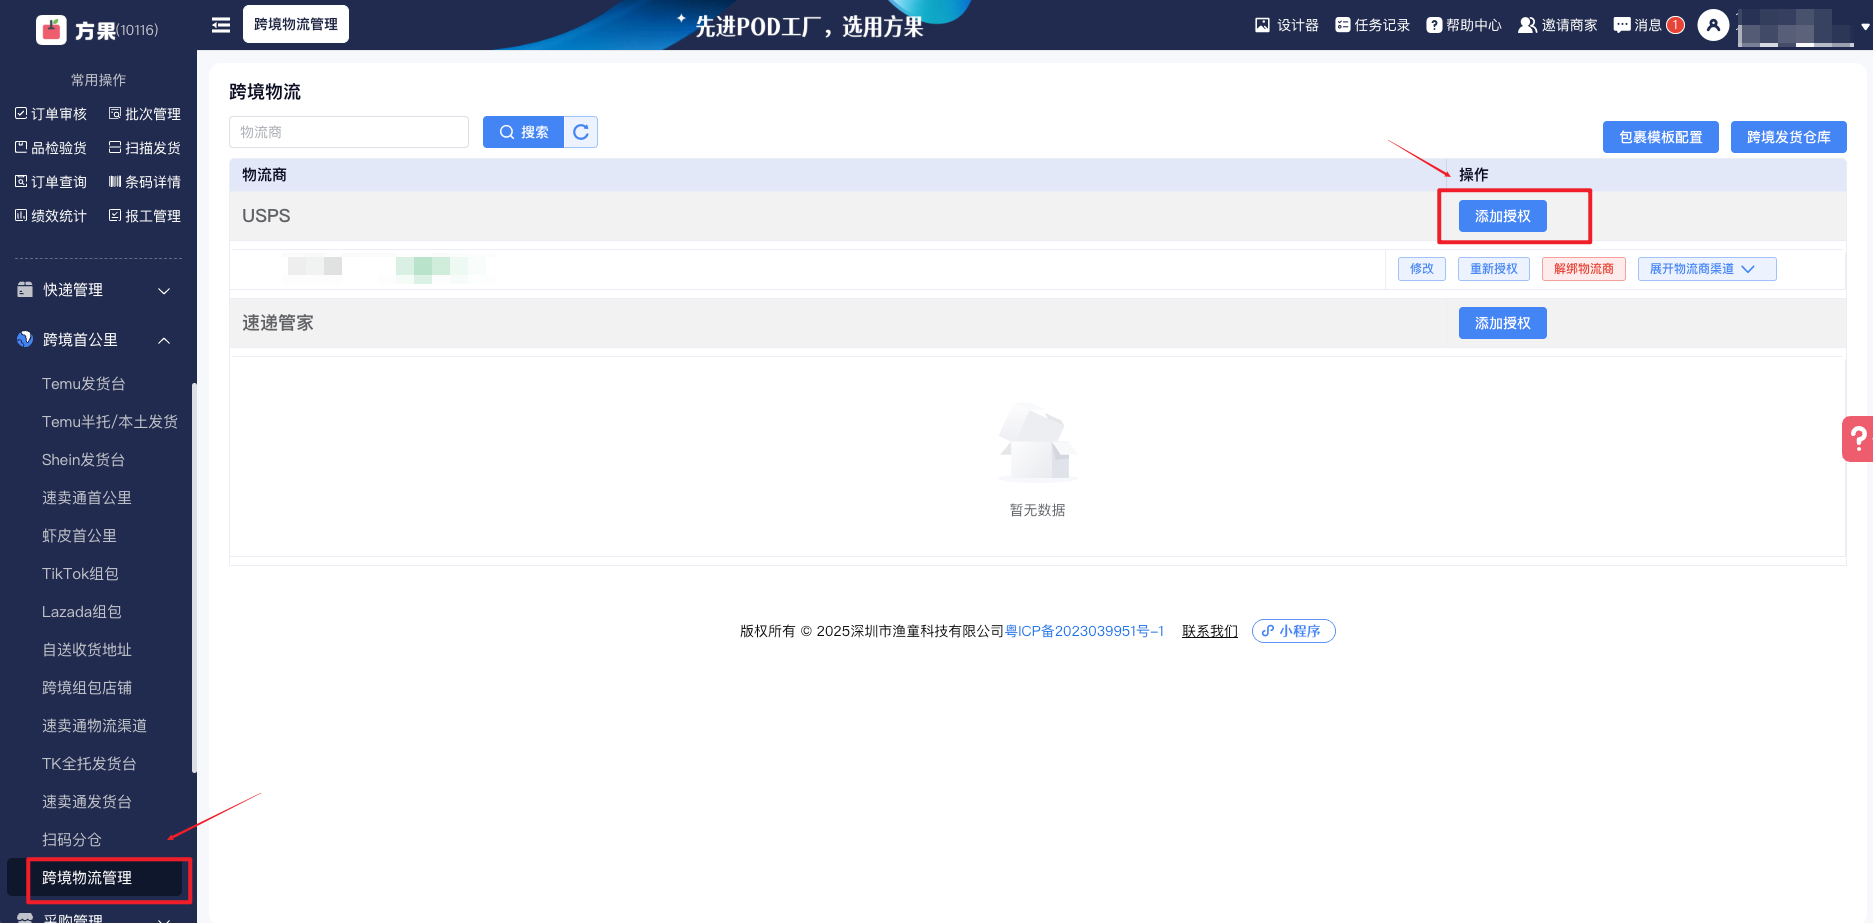Focus the 物流商 search input
Image resolution: width=1873 pixels, height=923 pixels.
click(x=349, y=132)
